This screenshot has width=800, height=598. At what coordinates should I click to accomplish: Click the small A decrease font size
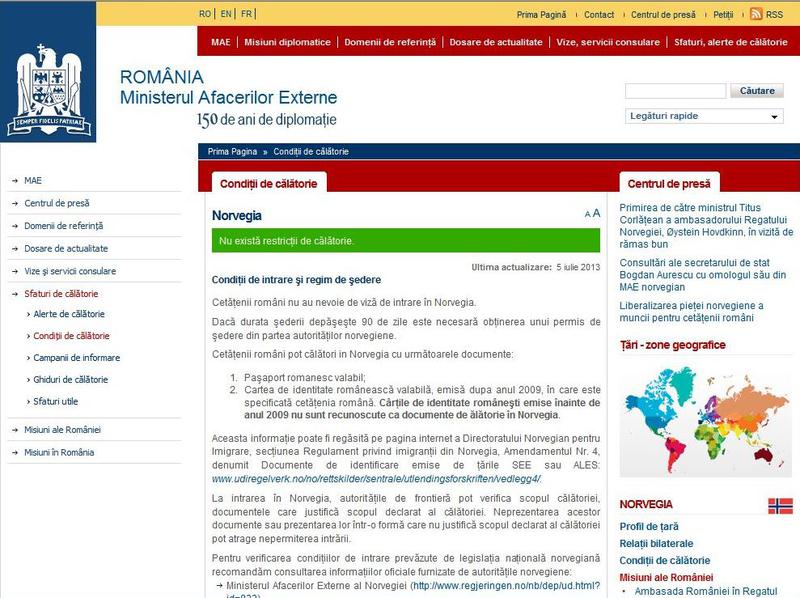(x=587, y=215)
